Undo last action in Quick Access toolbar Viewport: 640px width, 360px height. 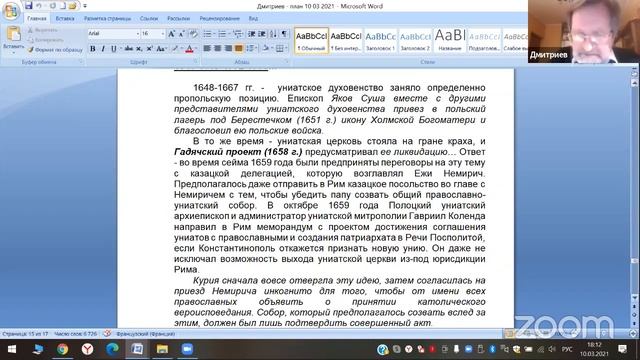39,6
